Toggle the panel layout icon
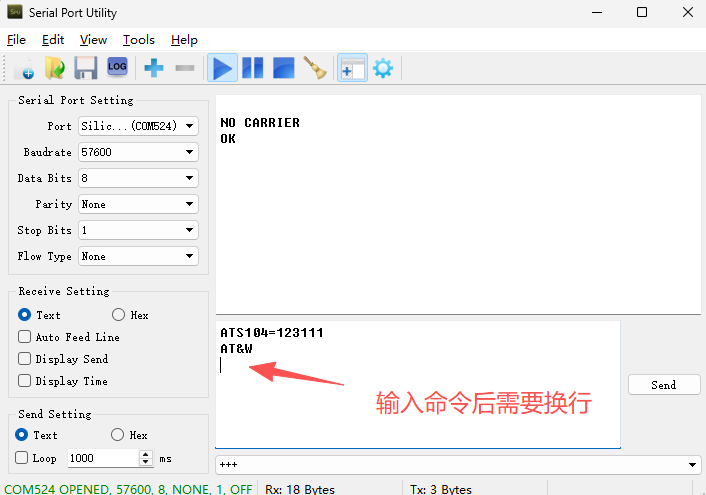The image size is (706, 495). 352,68
